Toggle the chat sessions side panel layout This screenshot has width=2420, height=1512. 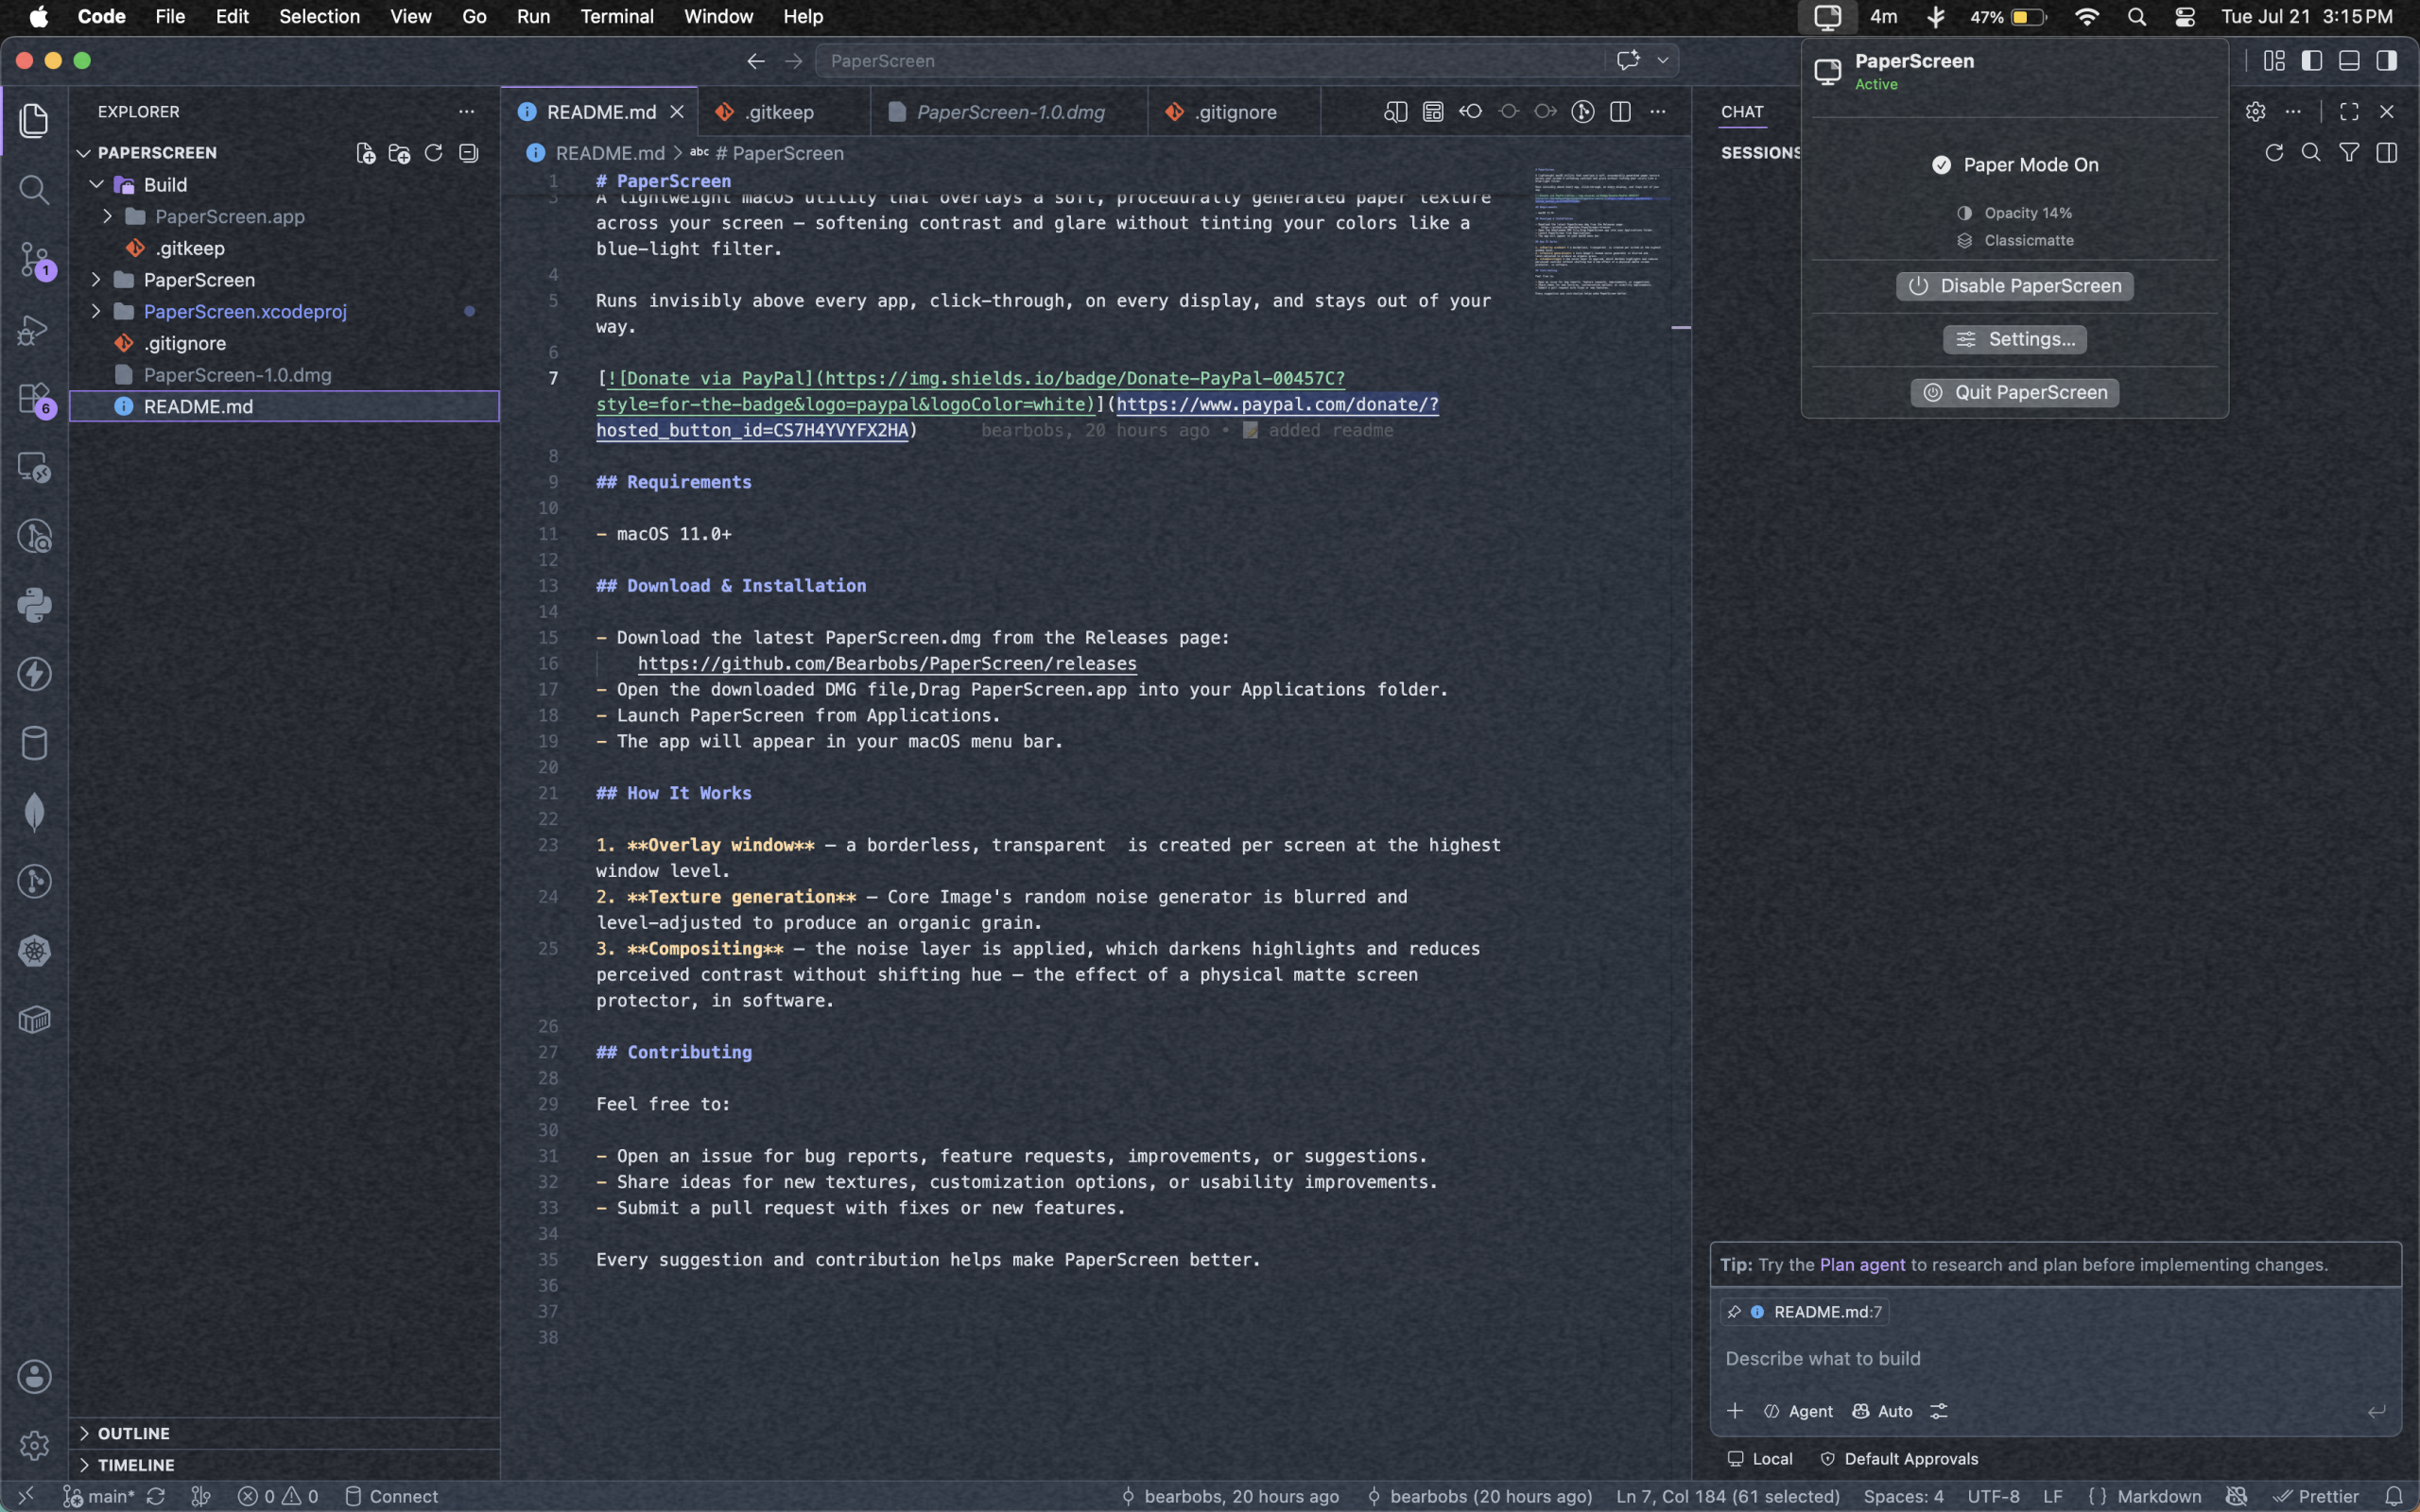tap(2387, 153)
